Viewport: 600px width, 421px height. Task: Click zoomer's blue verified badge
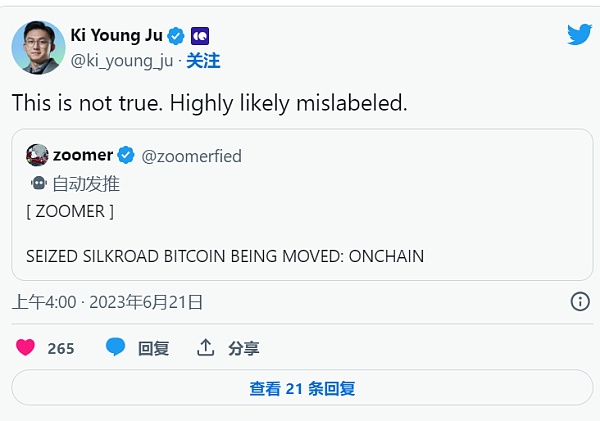click(126, 156)
